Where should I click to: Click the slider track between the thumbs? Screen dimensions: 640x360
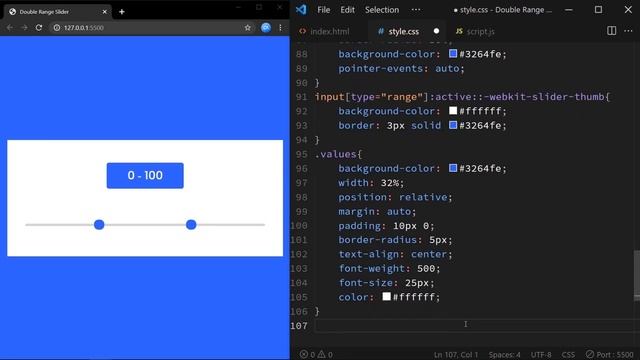coord(145,224)
